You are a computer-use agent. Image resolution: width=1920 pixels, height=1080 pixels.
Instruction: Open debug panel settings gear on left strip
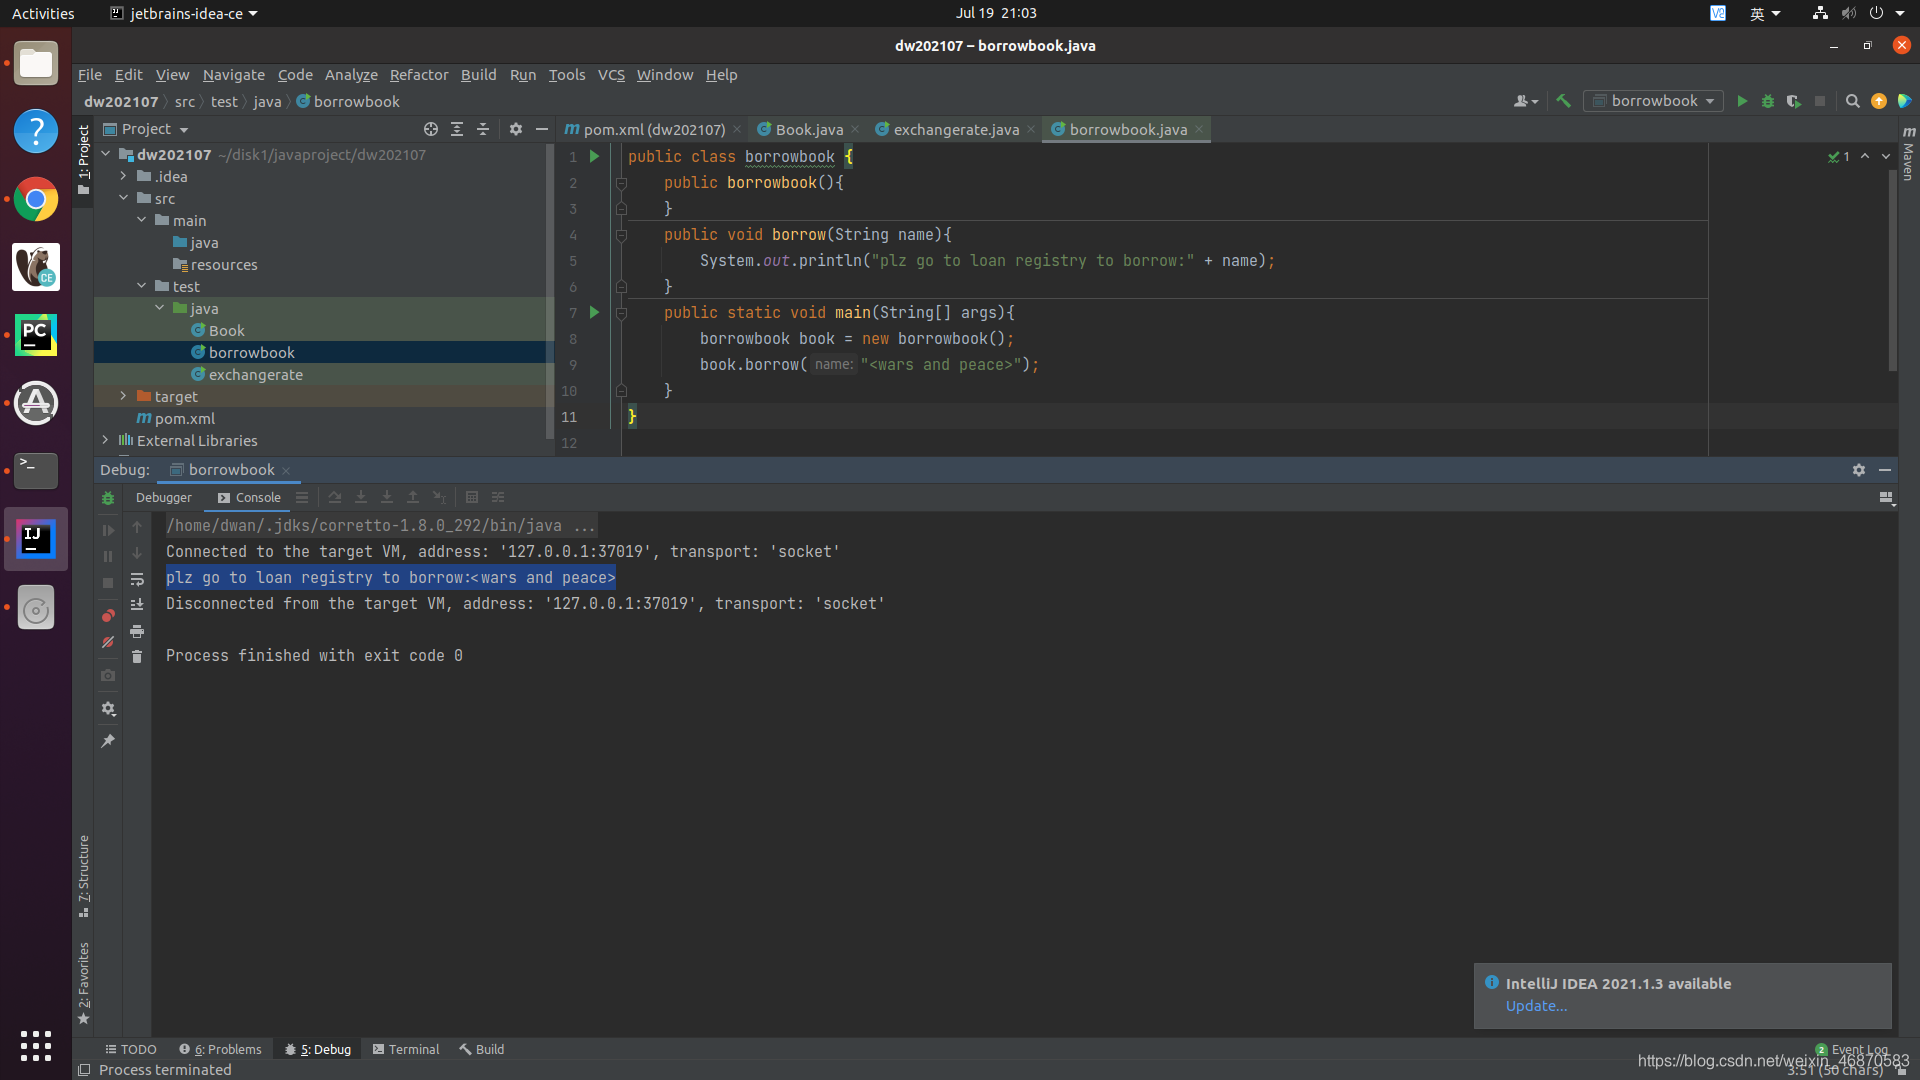pyautogui.click(x=108, y=709)
